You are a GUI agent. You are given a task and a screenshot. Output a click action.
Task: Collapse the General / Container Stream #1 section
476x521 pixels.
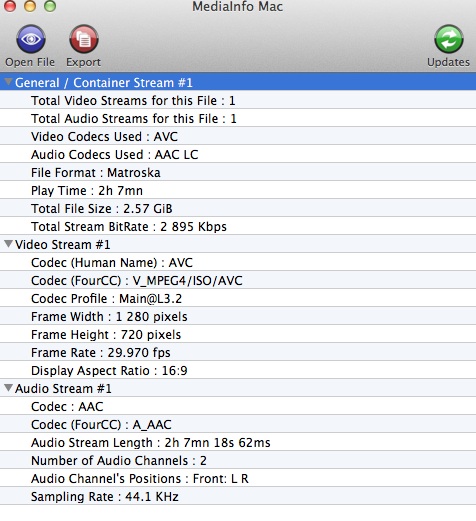tap(9, 82)
